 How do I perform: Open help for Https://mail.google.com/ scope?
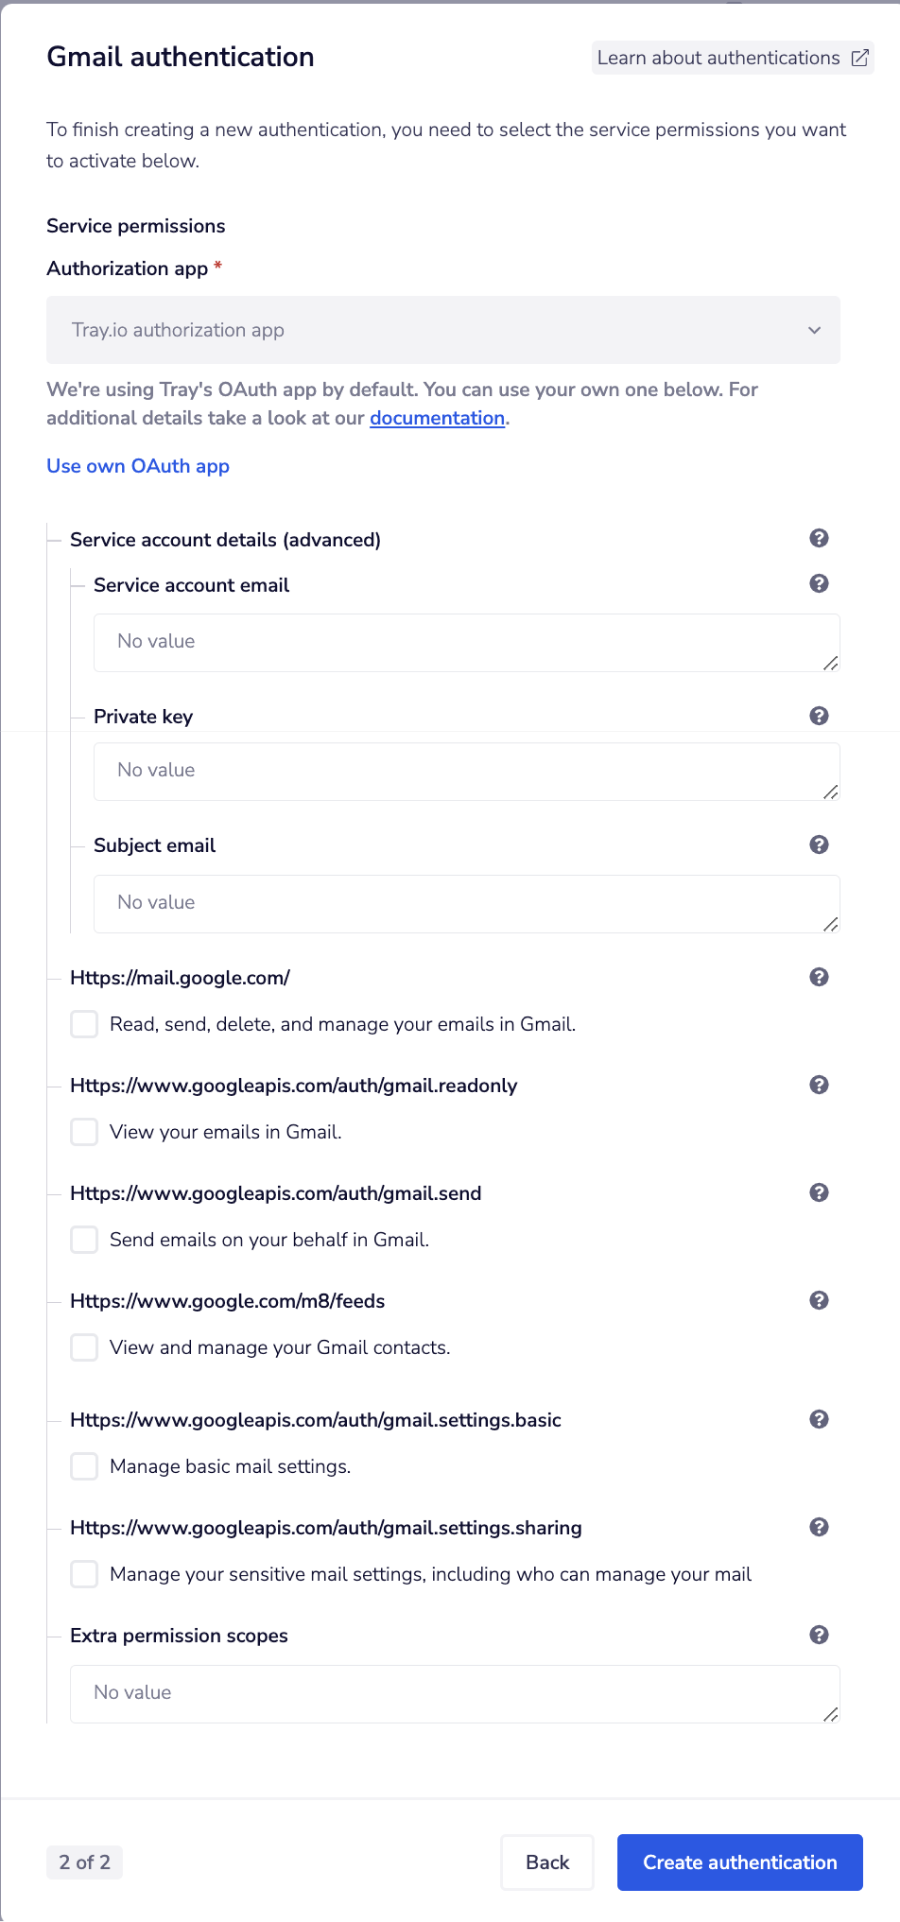(x=819, y=977)
